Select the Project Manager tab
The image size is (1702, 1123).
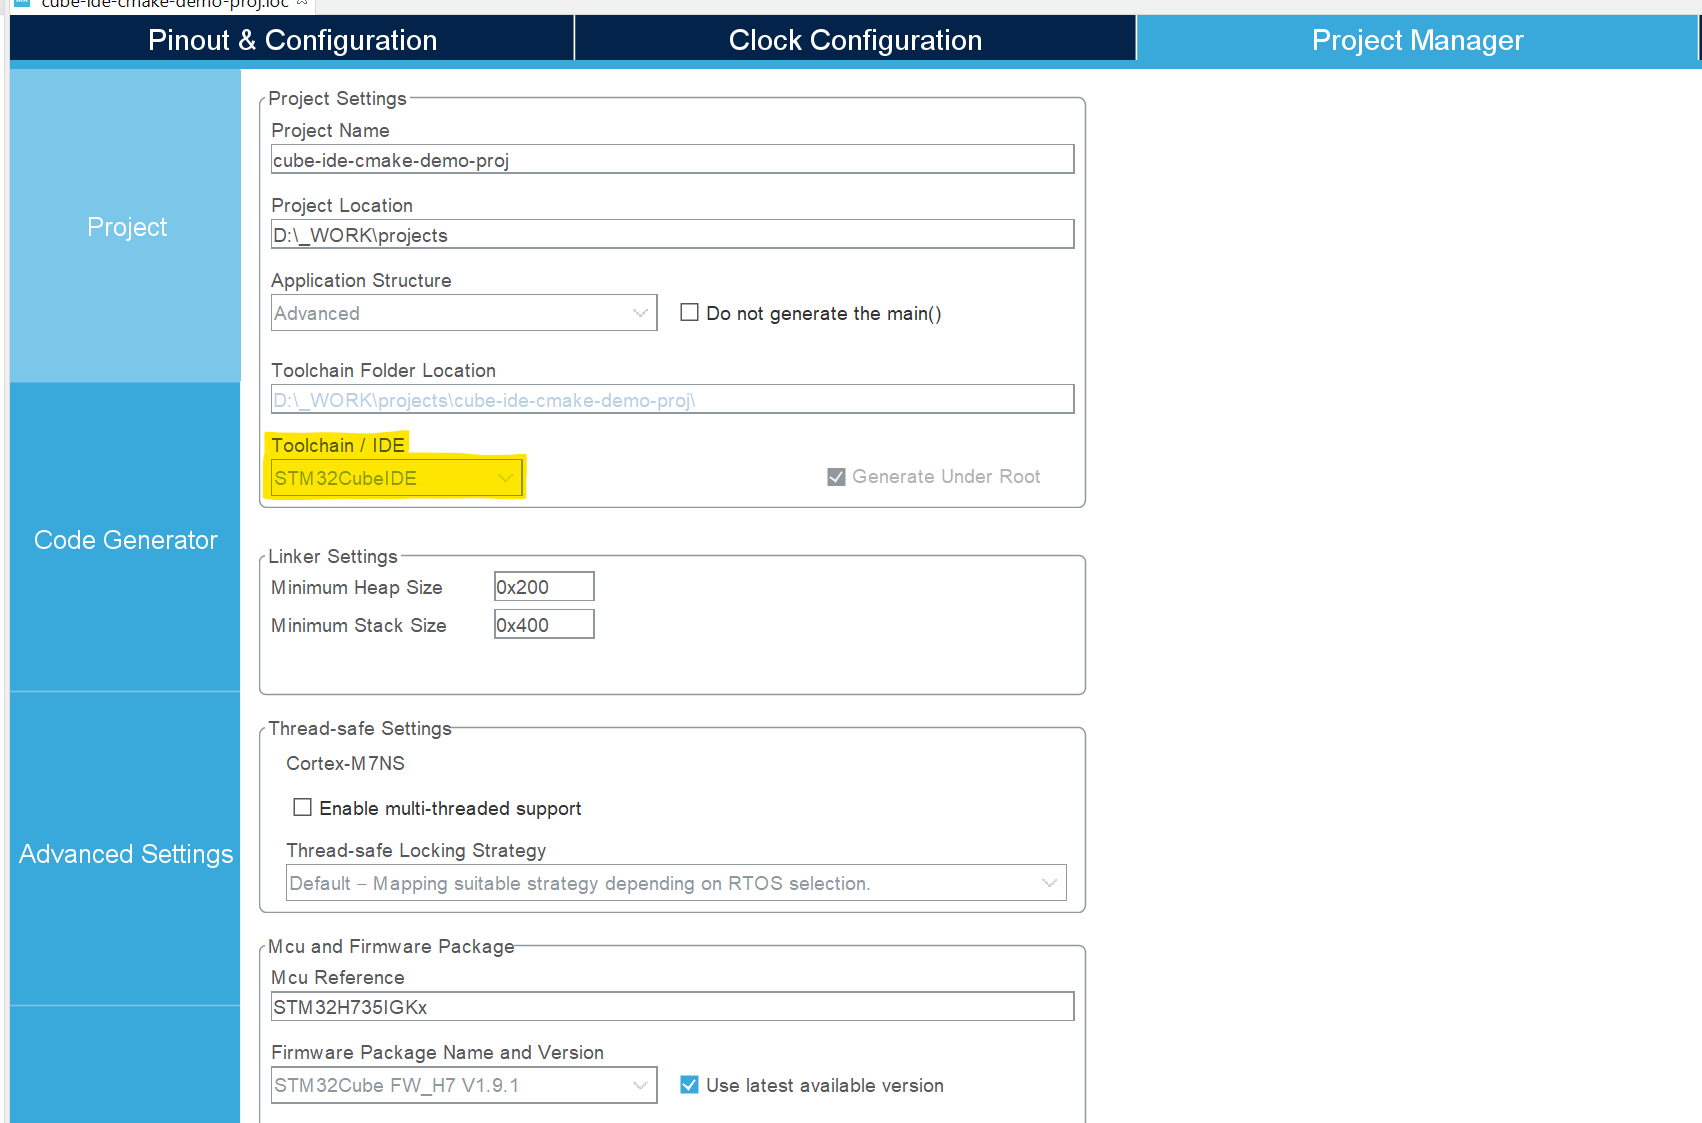[1417, 40]
